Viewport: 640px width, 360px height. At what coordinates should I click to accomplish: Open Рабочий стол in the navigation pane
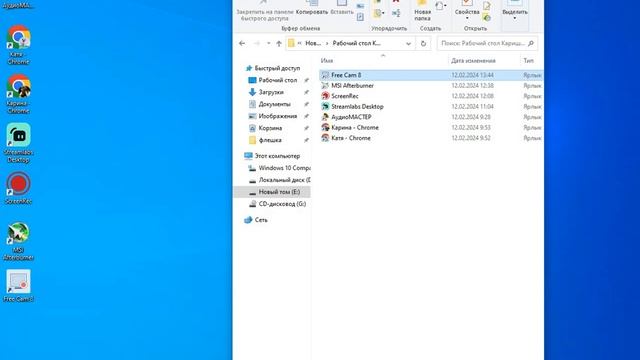278,80
